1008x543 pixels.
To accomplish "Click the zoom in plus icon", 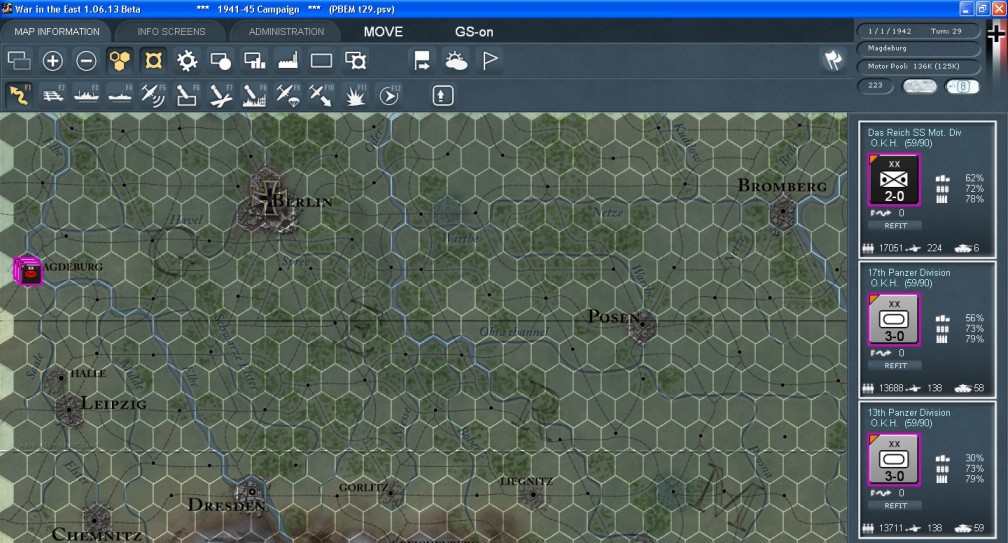I will tap(53, 60).
